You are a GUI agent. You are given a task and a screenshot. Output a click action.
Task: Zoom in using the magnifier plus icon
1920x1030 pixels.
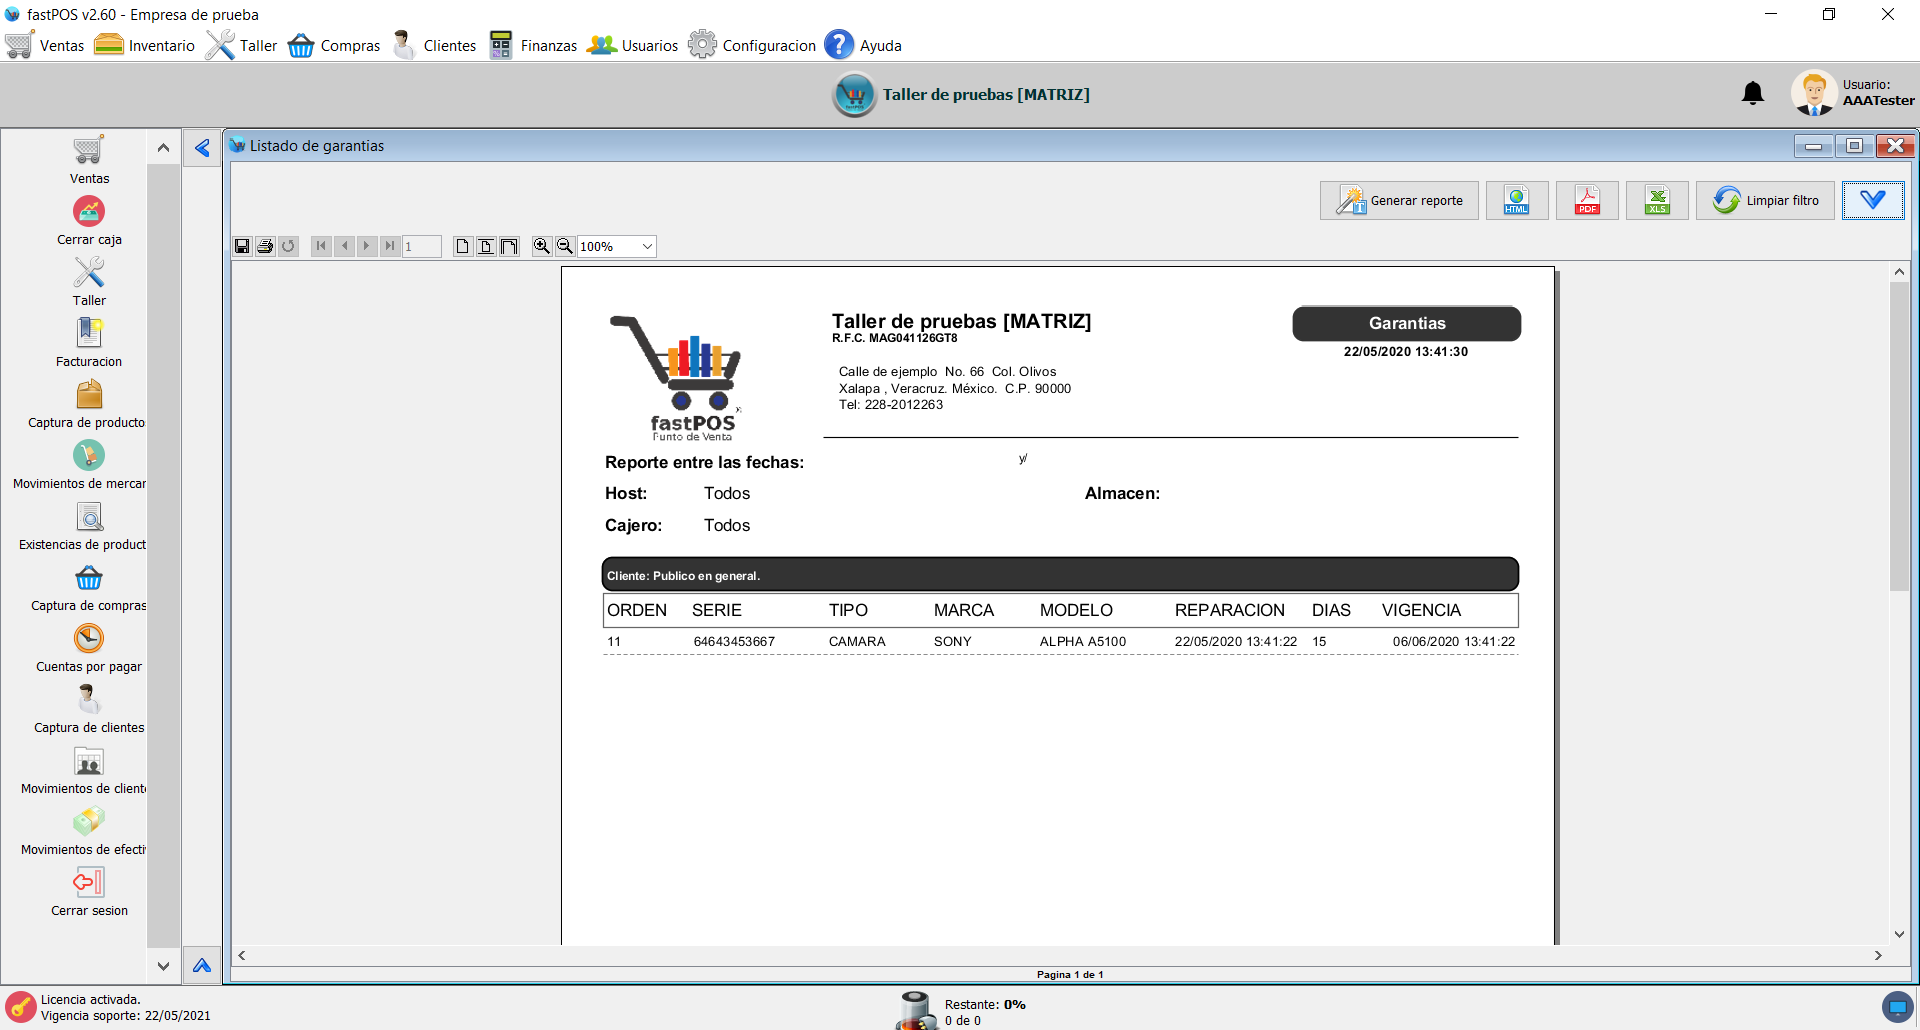(x=541, y=246)
